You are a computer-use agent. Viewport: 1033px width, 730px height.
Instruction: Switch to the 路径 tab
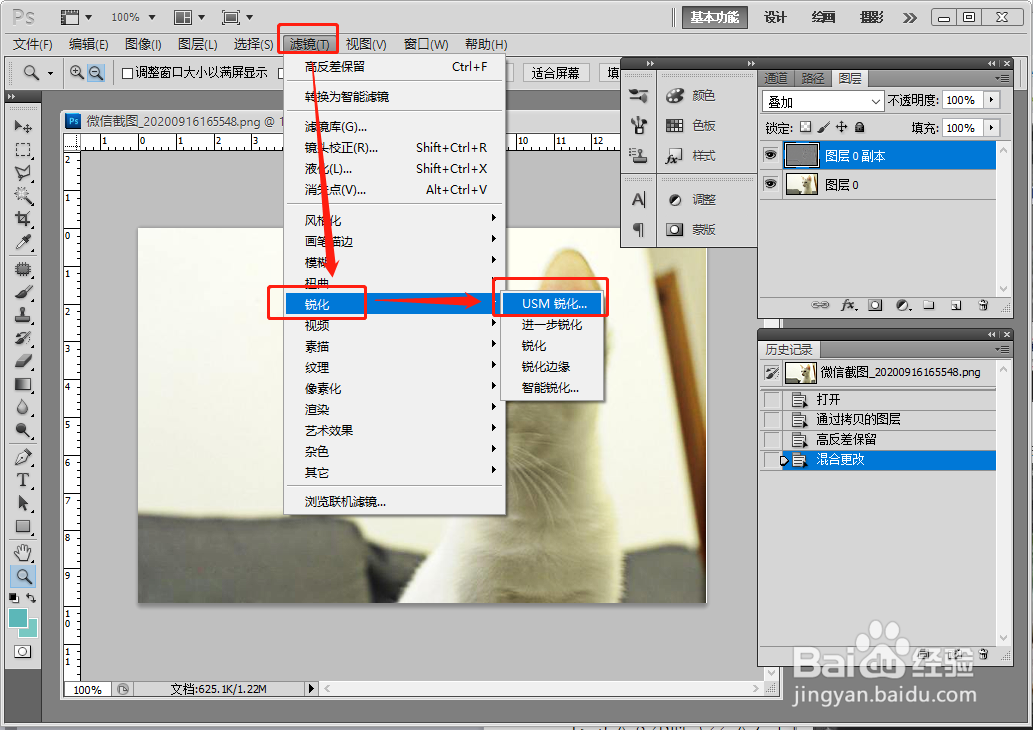tap(813, 78)
